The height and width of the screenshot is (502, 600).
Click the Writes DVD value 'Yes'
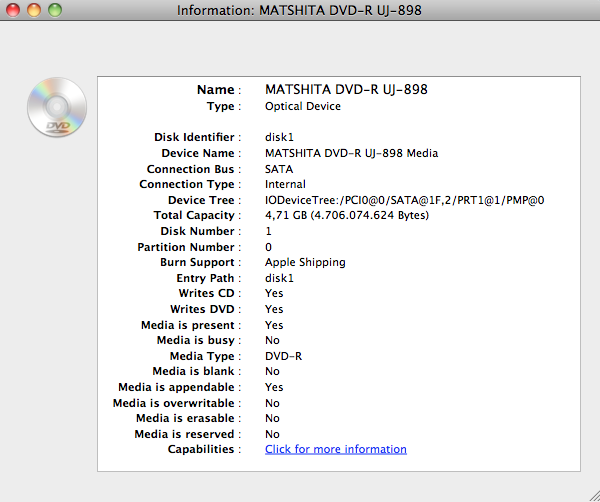(x=274, y=309)
